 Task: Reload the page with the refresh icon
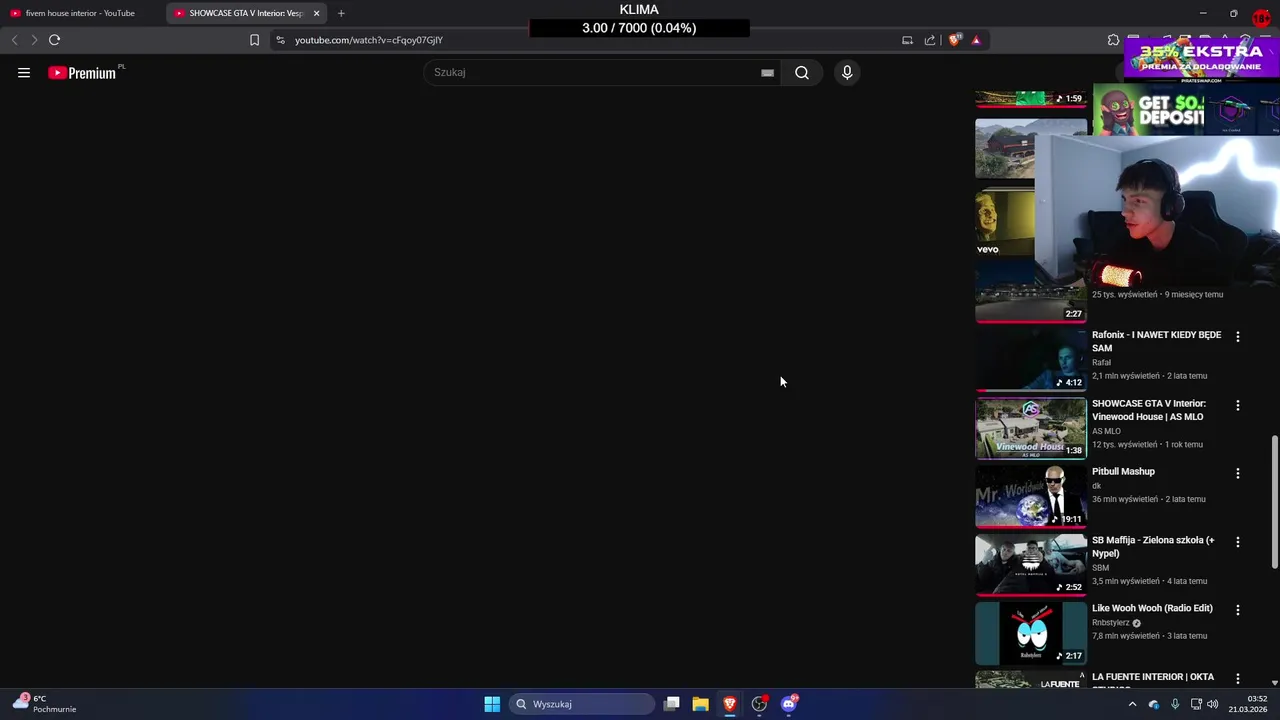click(x=54, y=40)
